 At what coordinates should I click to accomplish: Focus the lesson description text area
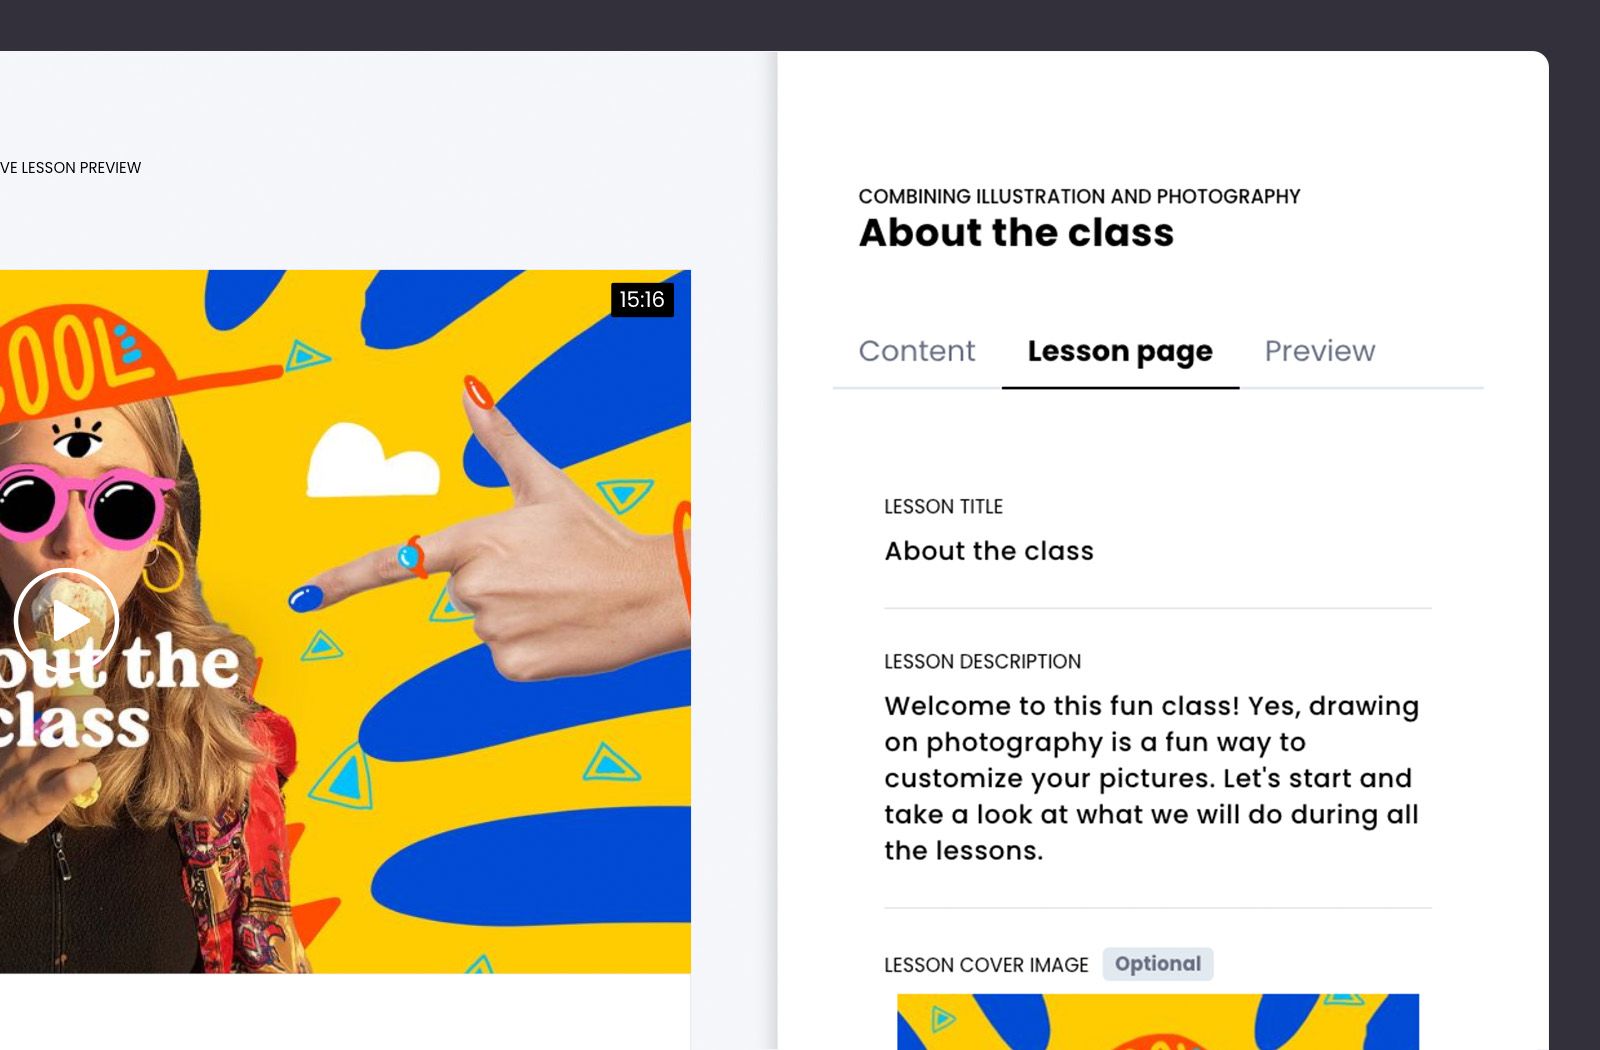1157,778
